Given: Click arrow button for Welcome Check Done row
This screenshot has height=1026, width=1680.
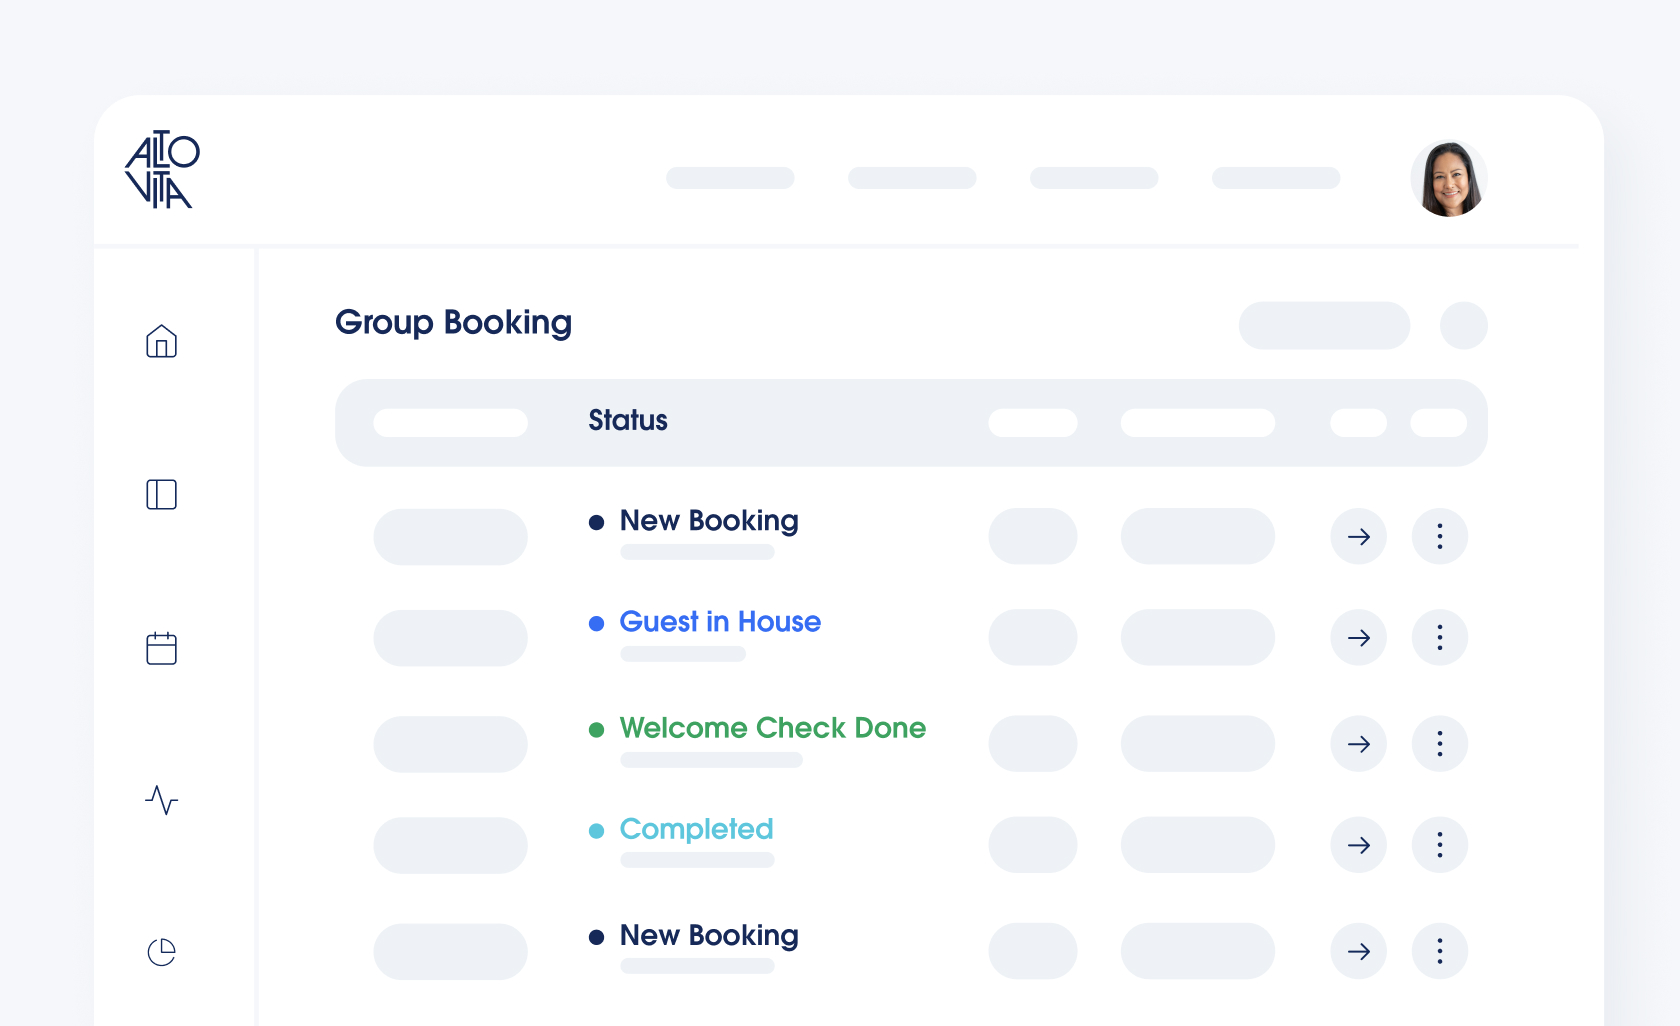Looking at the screenshot, I should click(1358, 744).
